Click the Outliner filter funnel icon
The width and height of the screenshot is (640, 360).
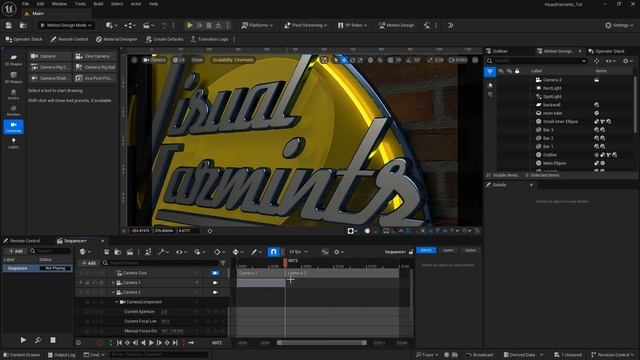pyautogui.click(x=490, y=72)
